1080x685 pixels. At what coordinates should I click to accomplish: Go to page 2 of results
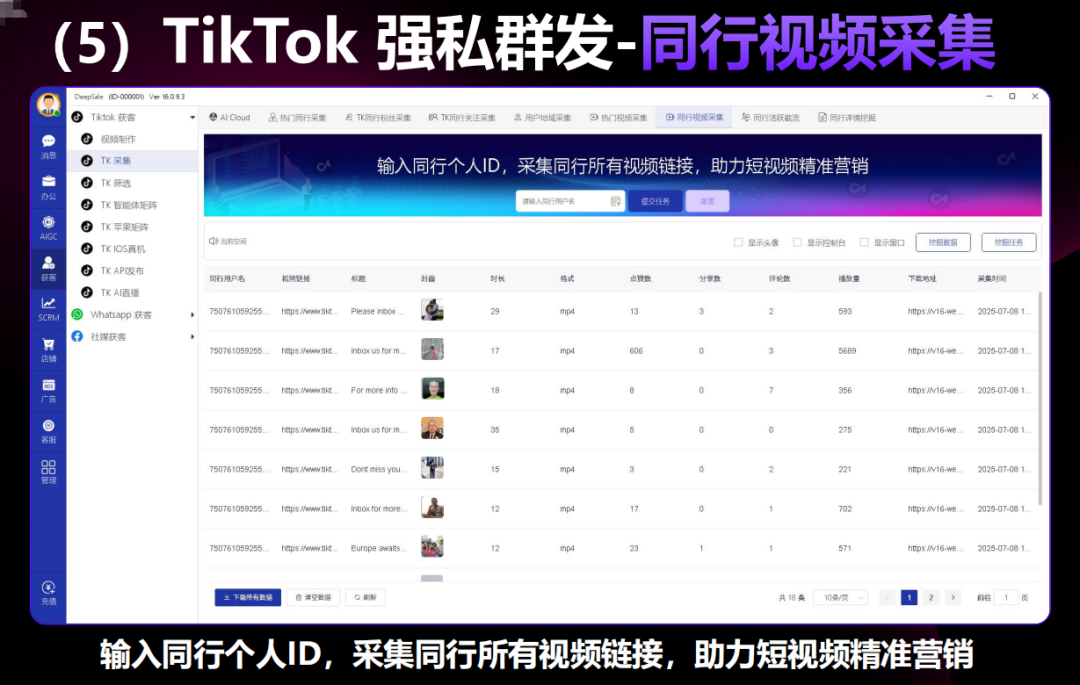(931, 598)
